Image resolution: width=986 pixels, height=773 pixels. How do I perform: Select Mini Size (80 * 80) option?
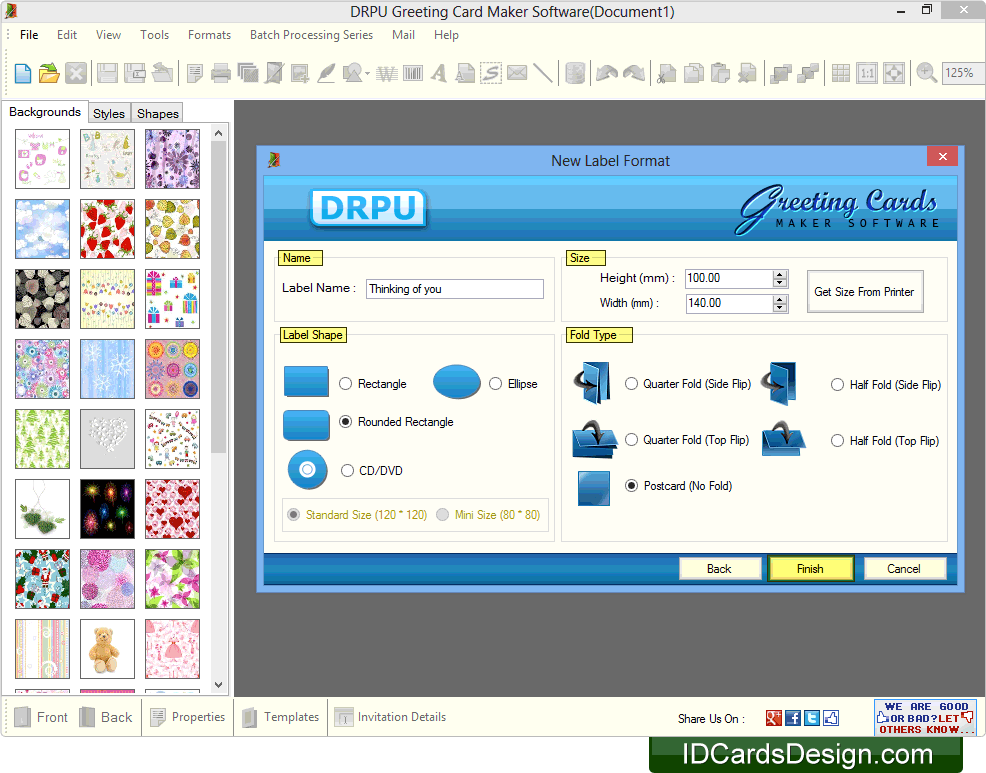(x=442, y=515)
